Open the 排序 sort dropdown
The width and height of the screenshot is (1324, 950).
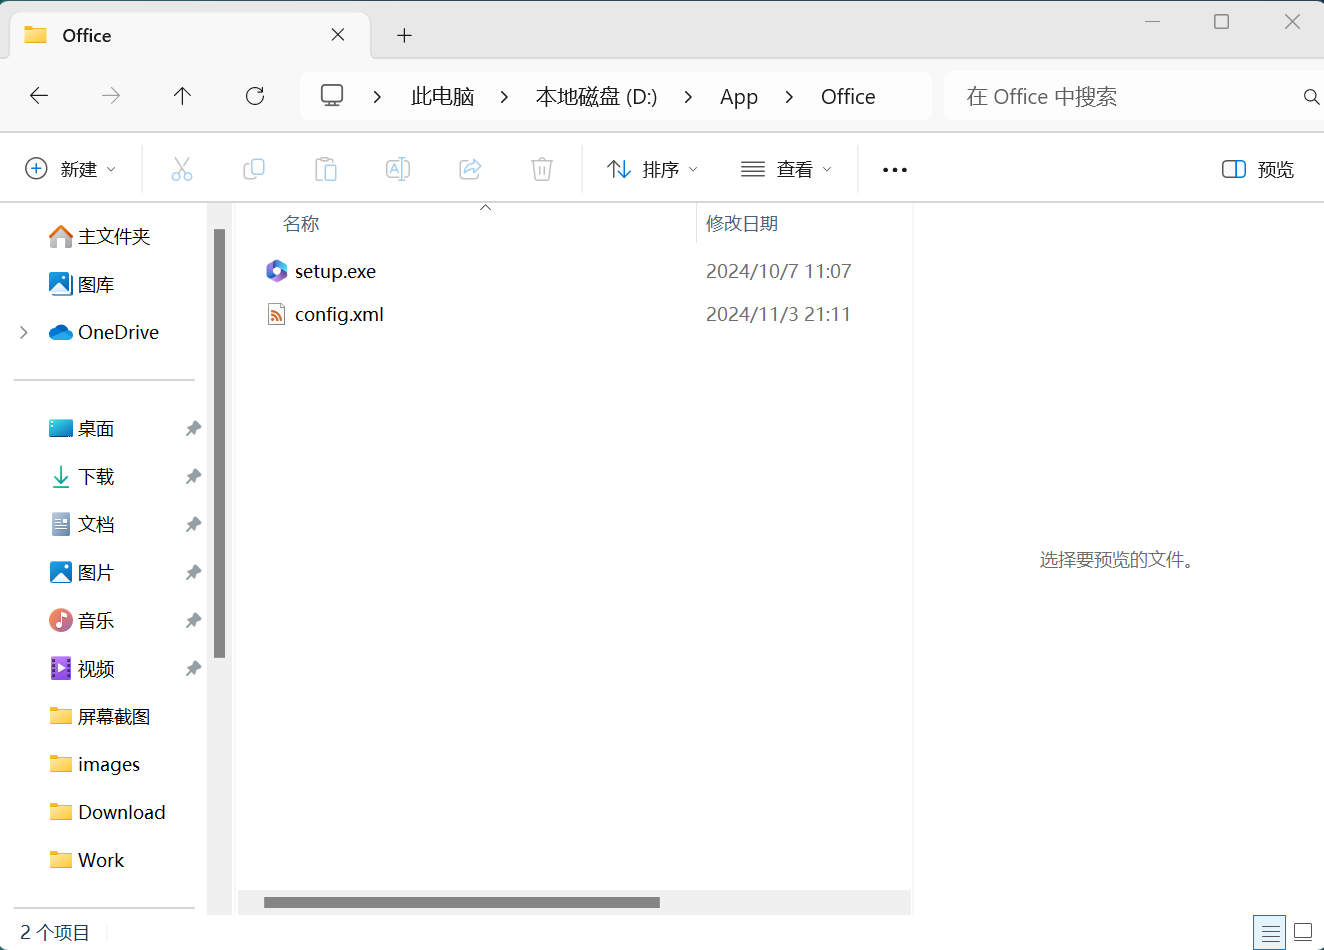tap(653, 169)
